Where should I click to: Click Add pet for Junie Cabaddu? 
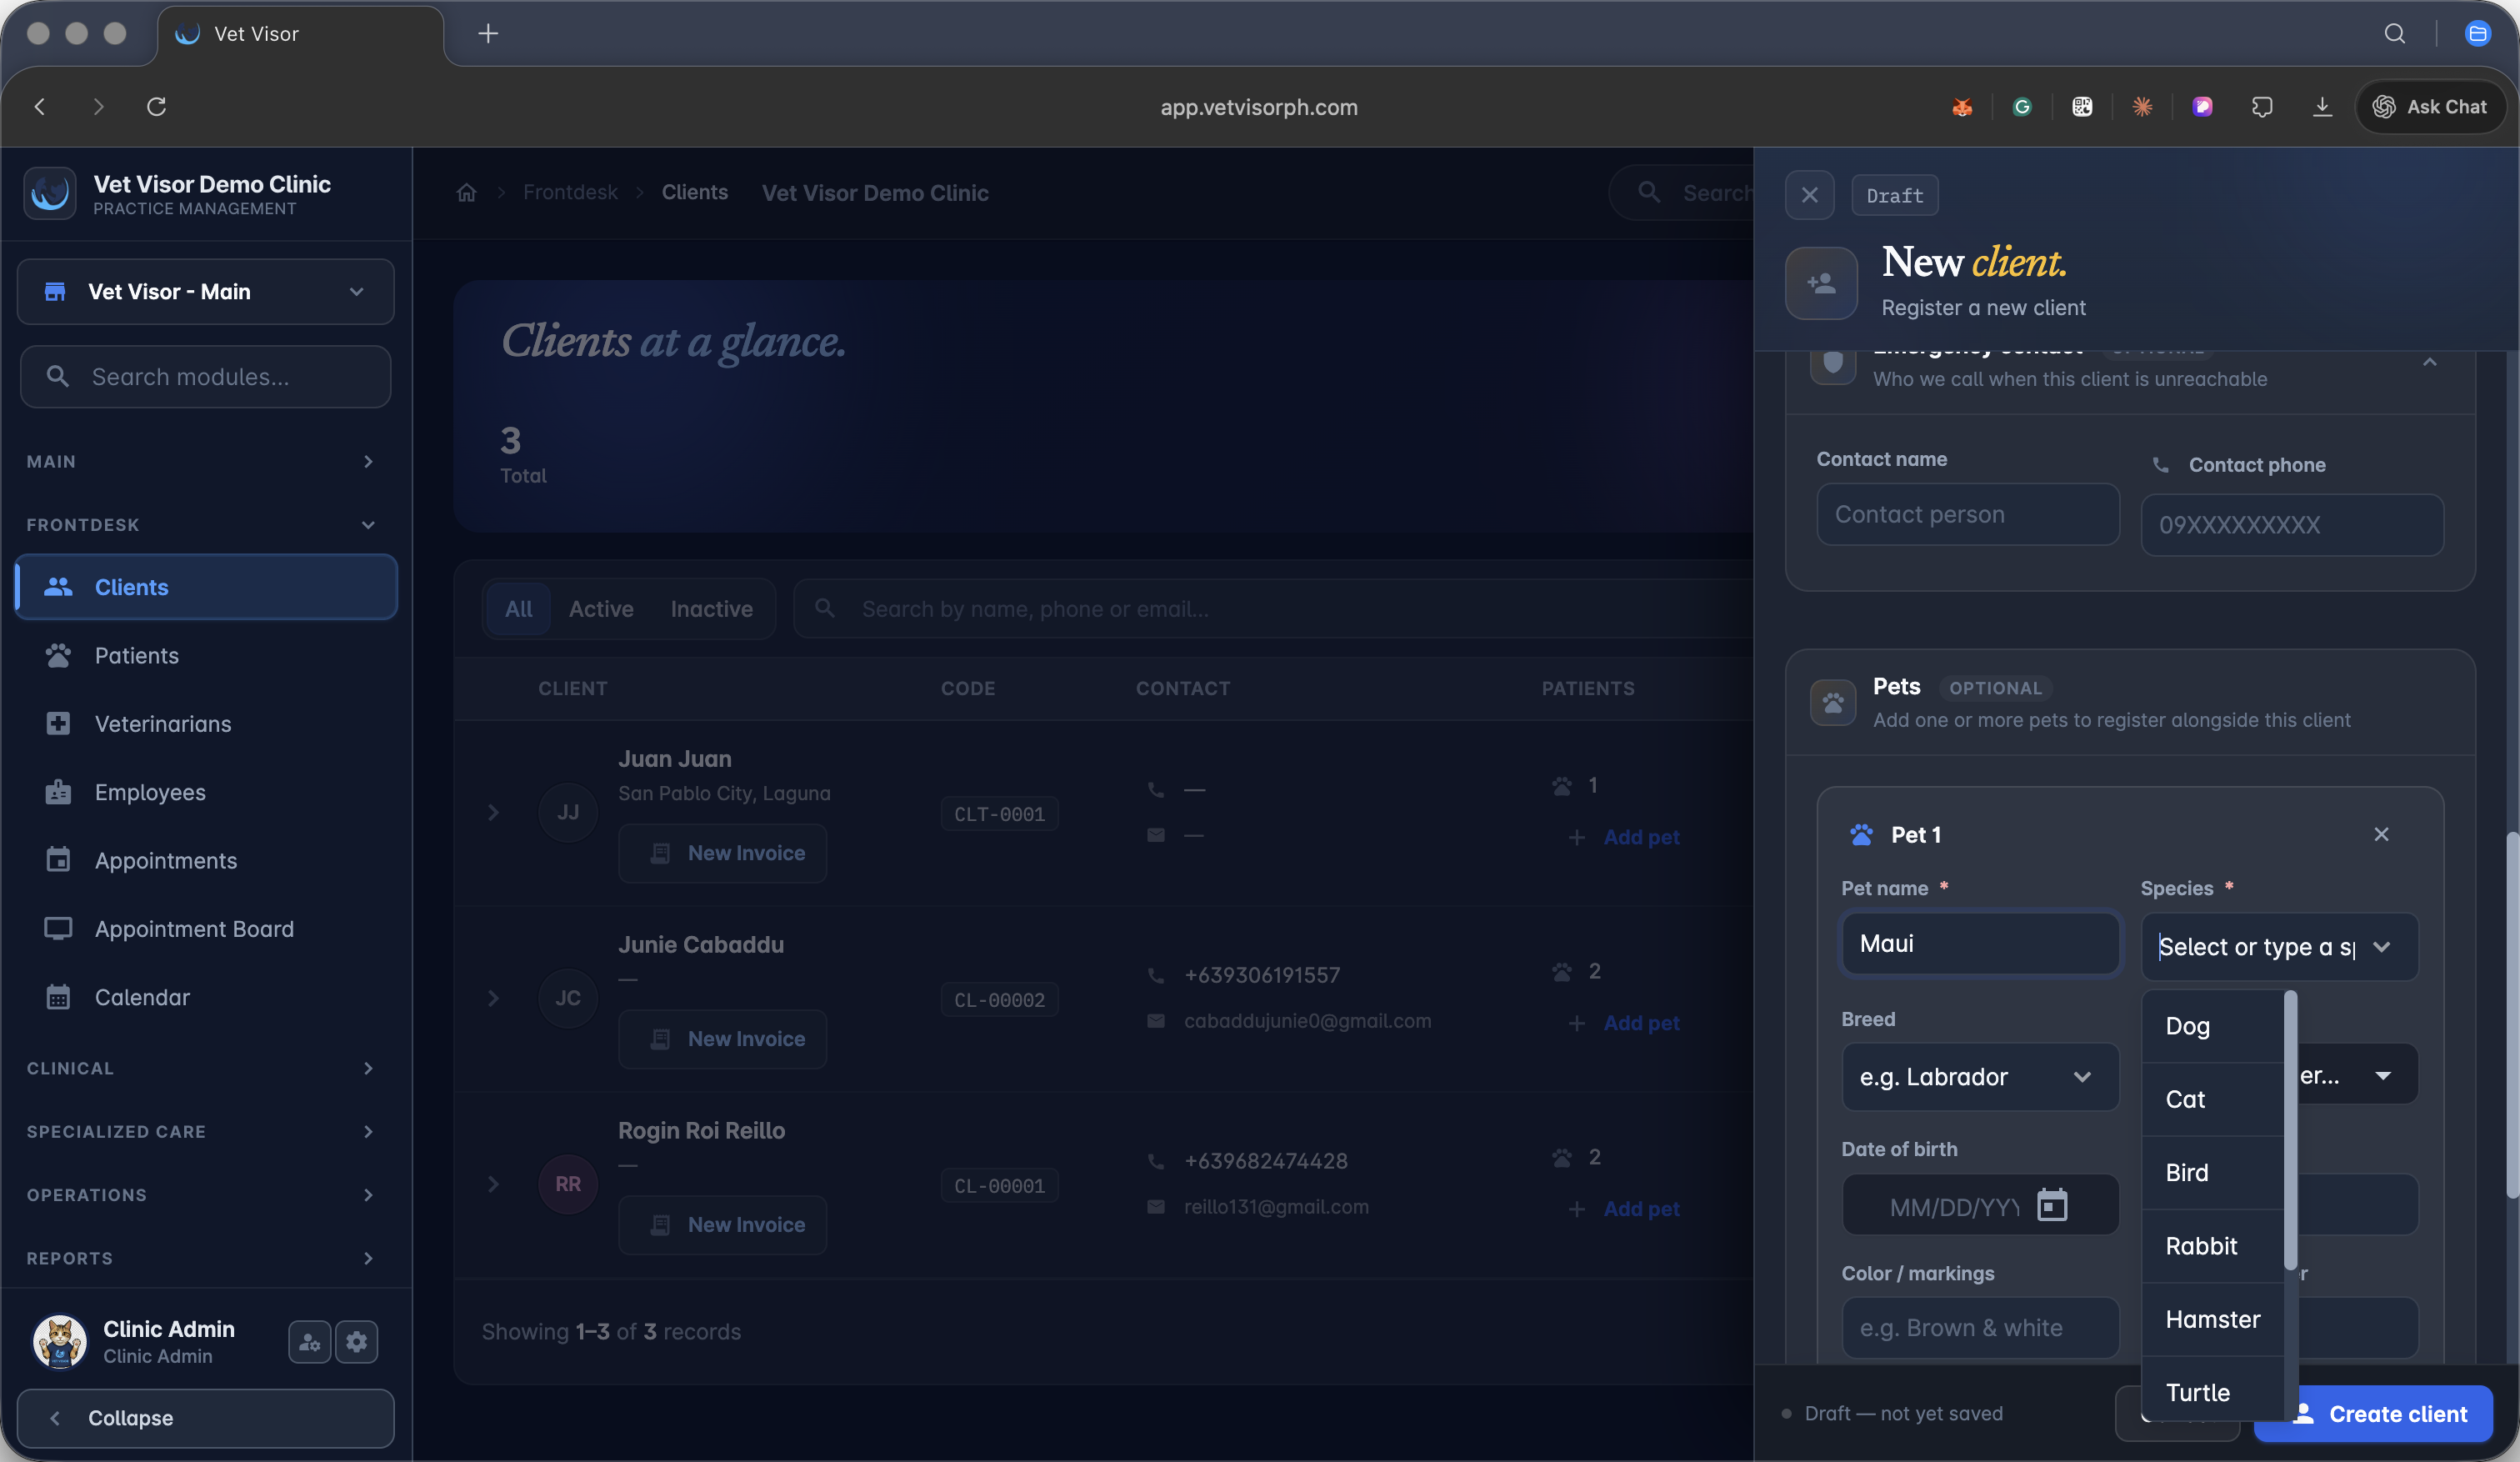point(1625,1024)
